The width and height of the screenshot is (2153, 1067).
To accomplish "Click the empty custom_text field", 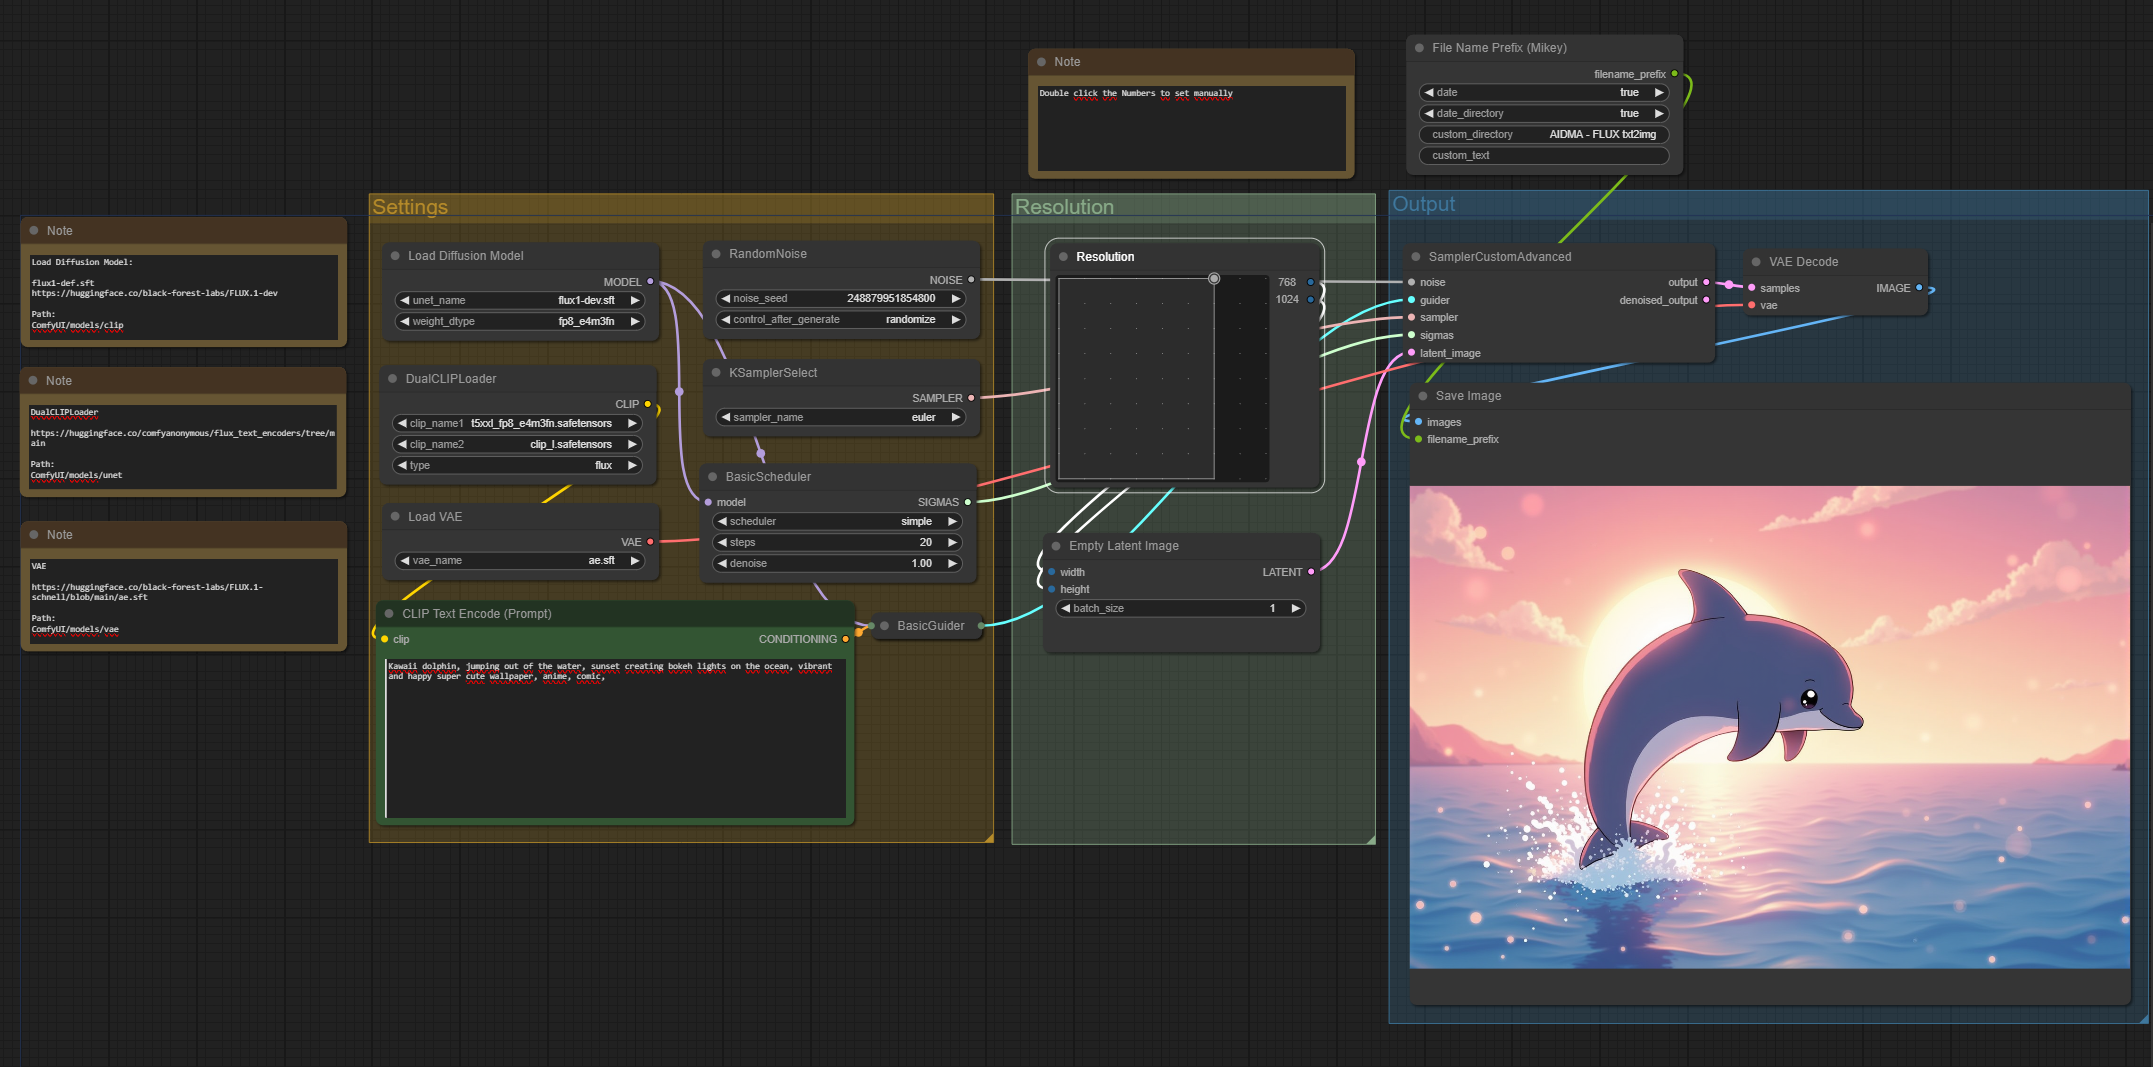I will (x=1543, y=155).
